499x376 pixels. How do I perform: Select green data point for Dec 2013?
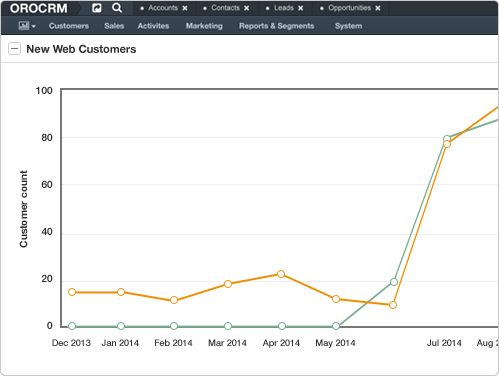72,326
